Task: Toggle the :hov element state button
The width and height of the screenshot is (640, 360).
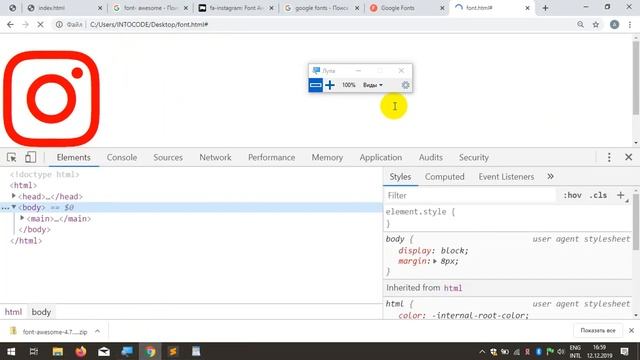Action: click(572, 196)
